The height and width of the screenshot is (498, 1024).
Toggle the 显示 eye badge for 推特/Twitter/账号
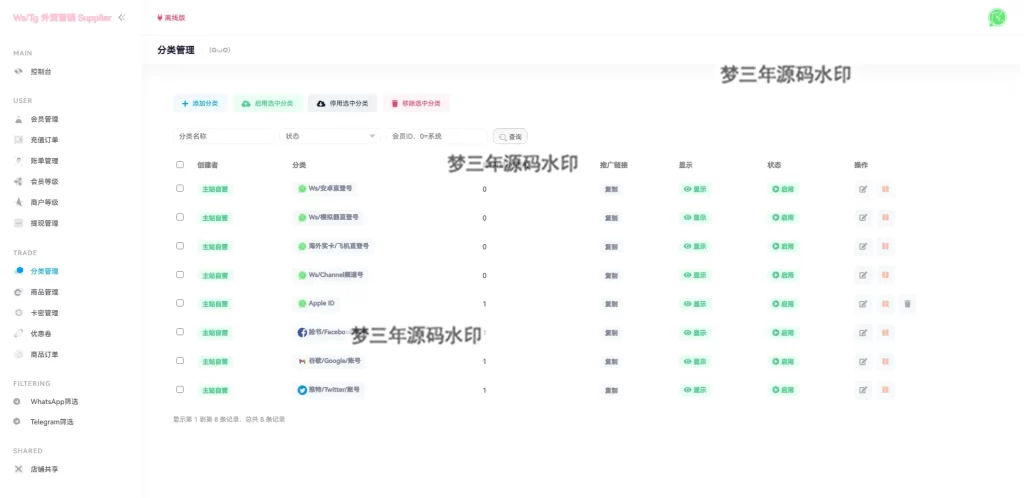click(695, 390)
